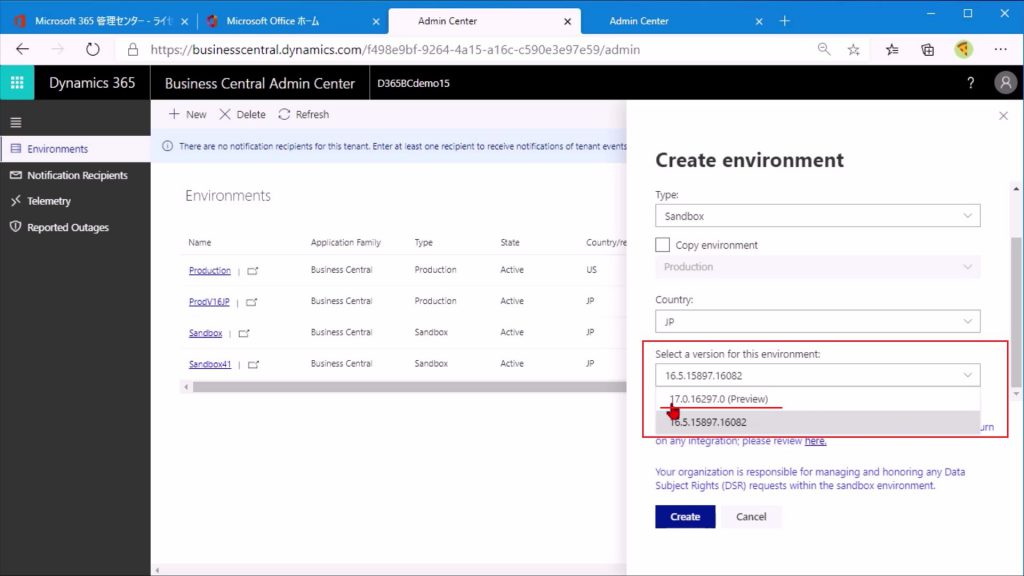Sort by the Application Family column header

tap(345, 242)
